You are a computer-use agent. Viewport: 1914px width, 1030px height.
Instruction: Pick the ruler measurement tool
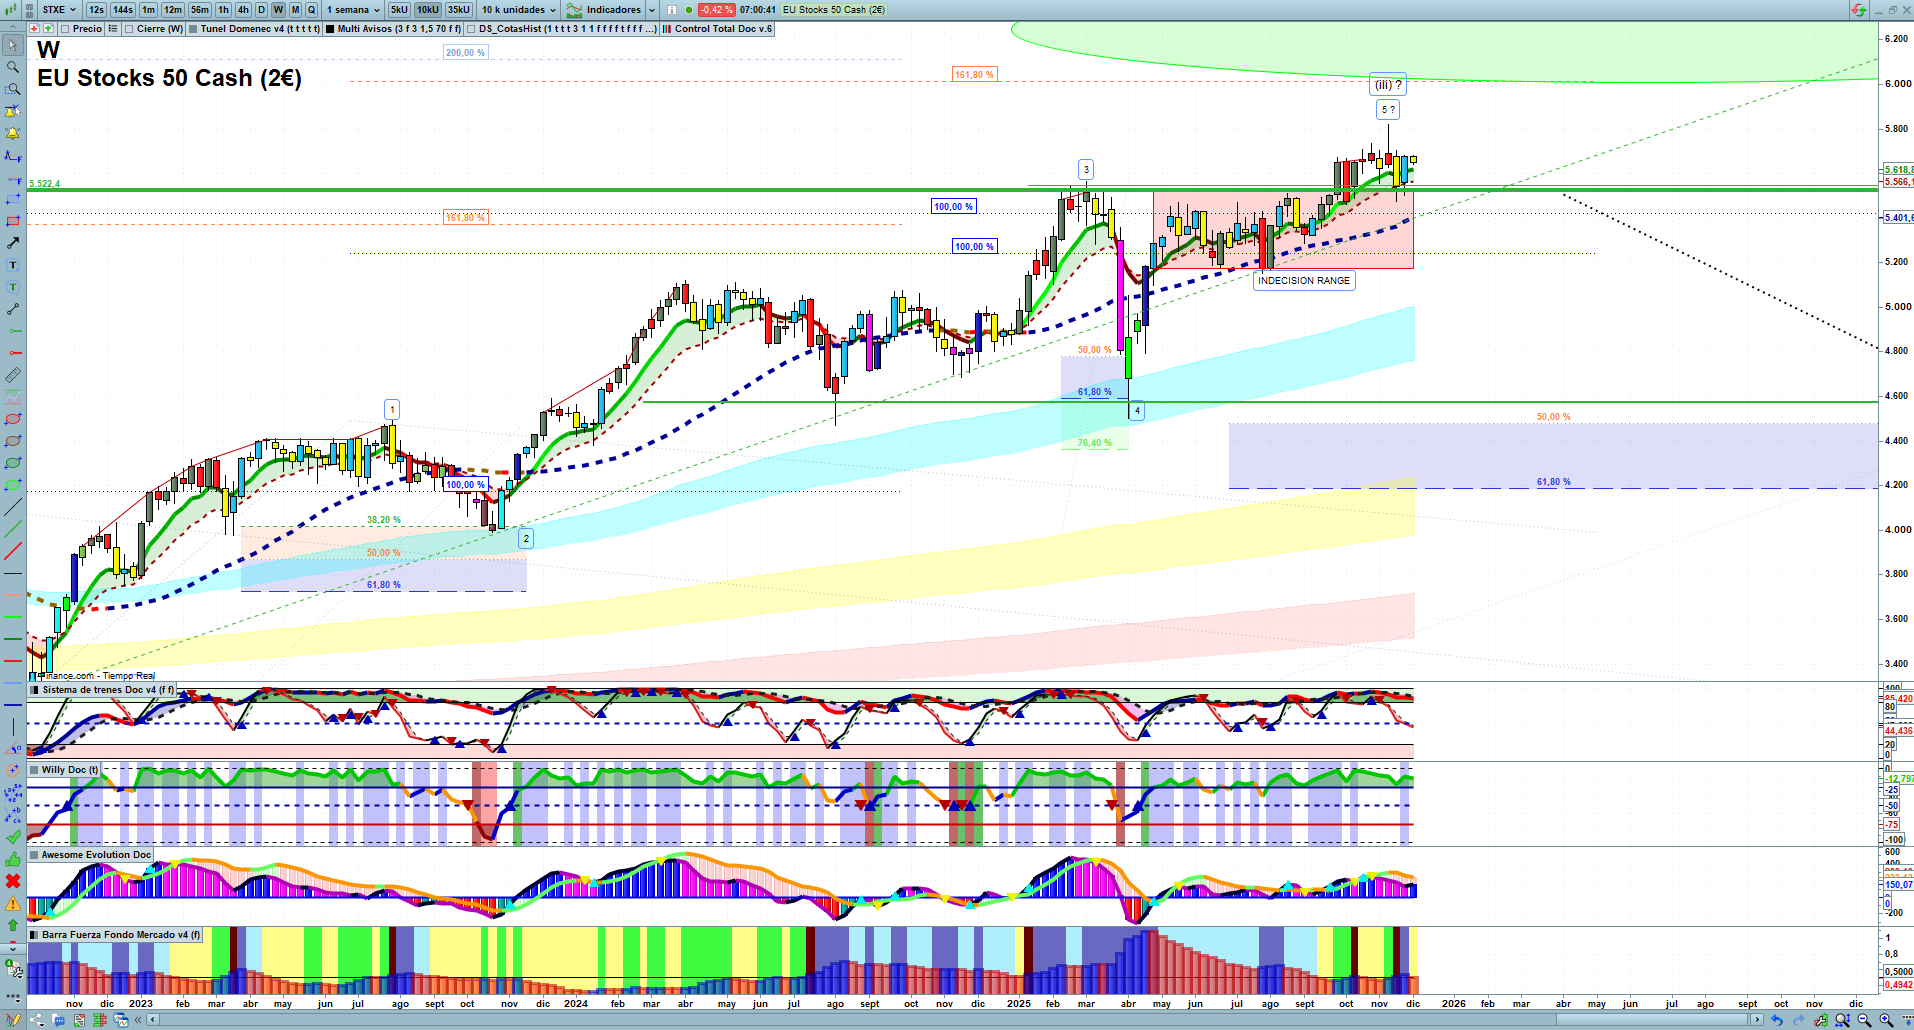[13, 375]
